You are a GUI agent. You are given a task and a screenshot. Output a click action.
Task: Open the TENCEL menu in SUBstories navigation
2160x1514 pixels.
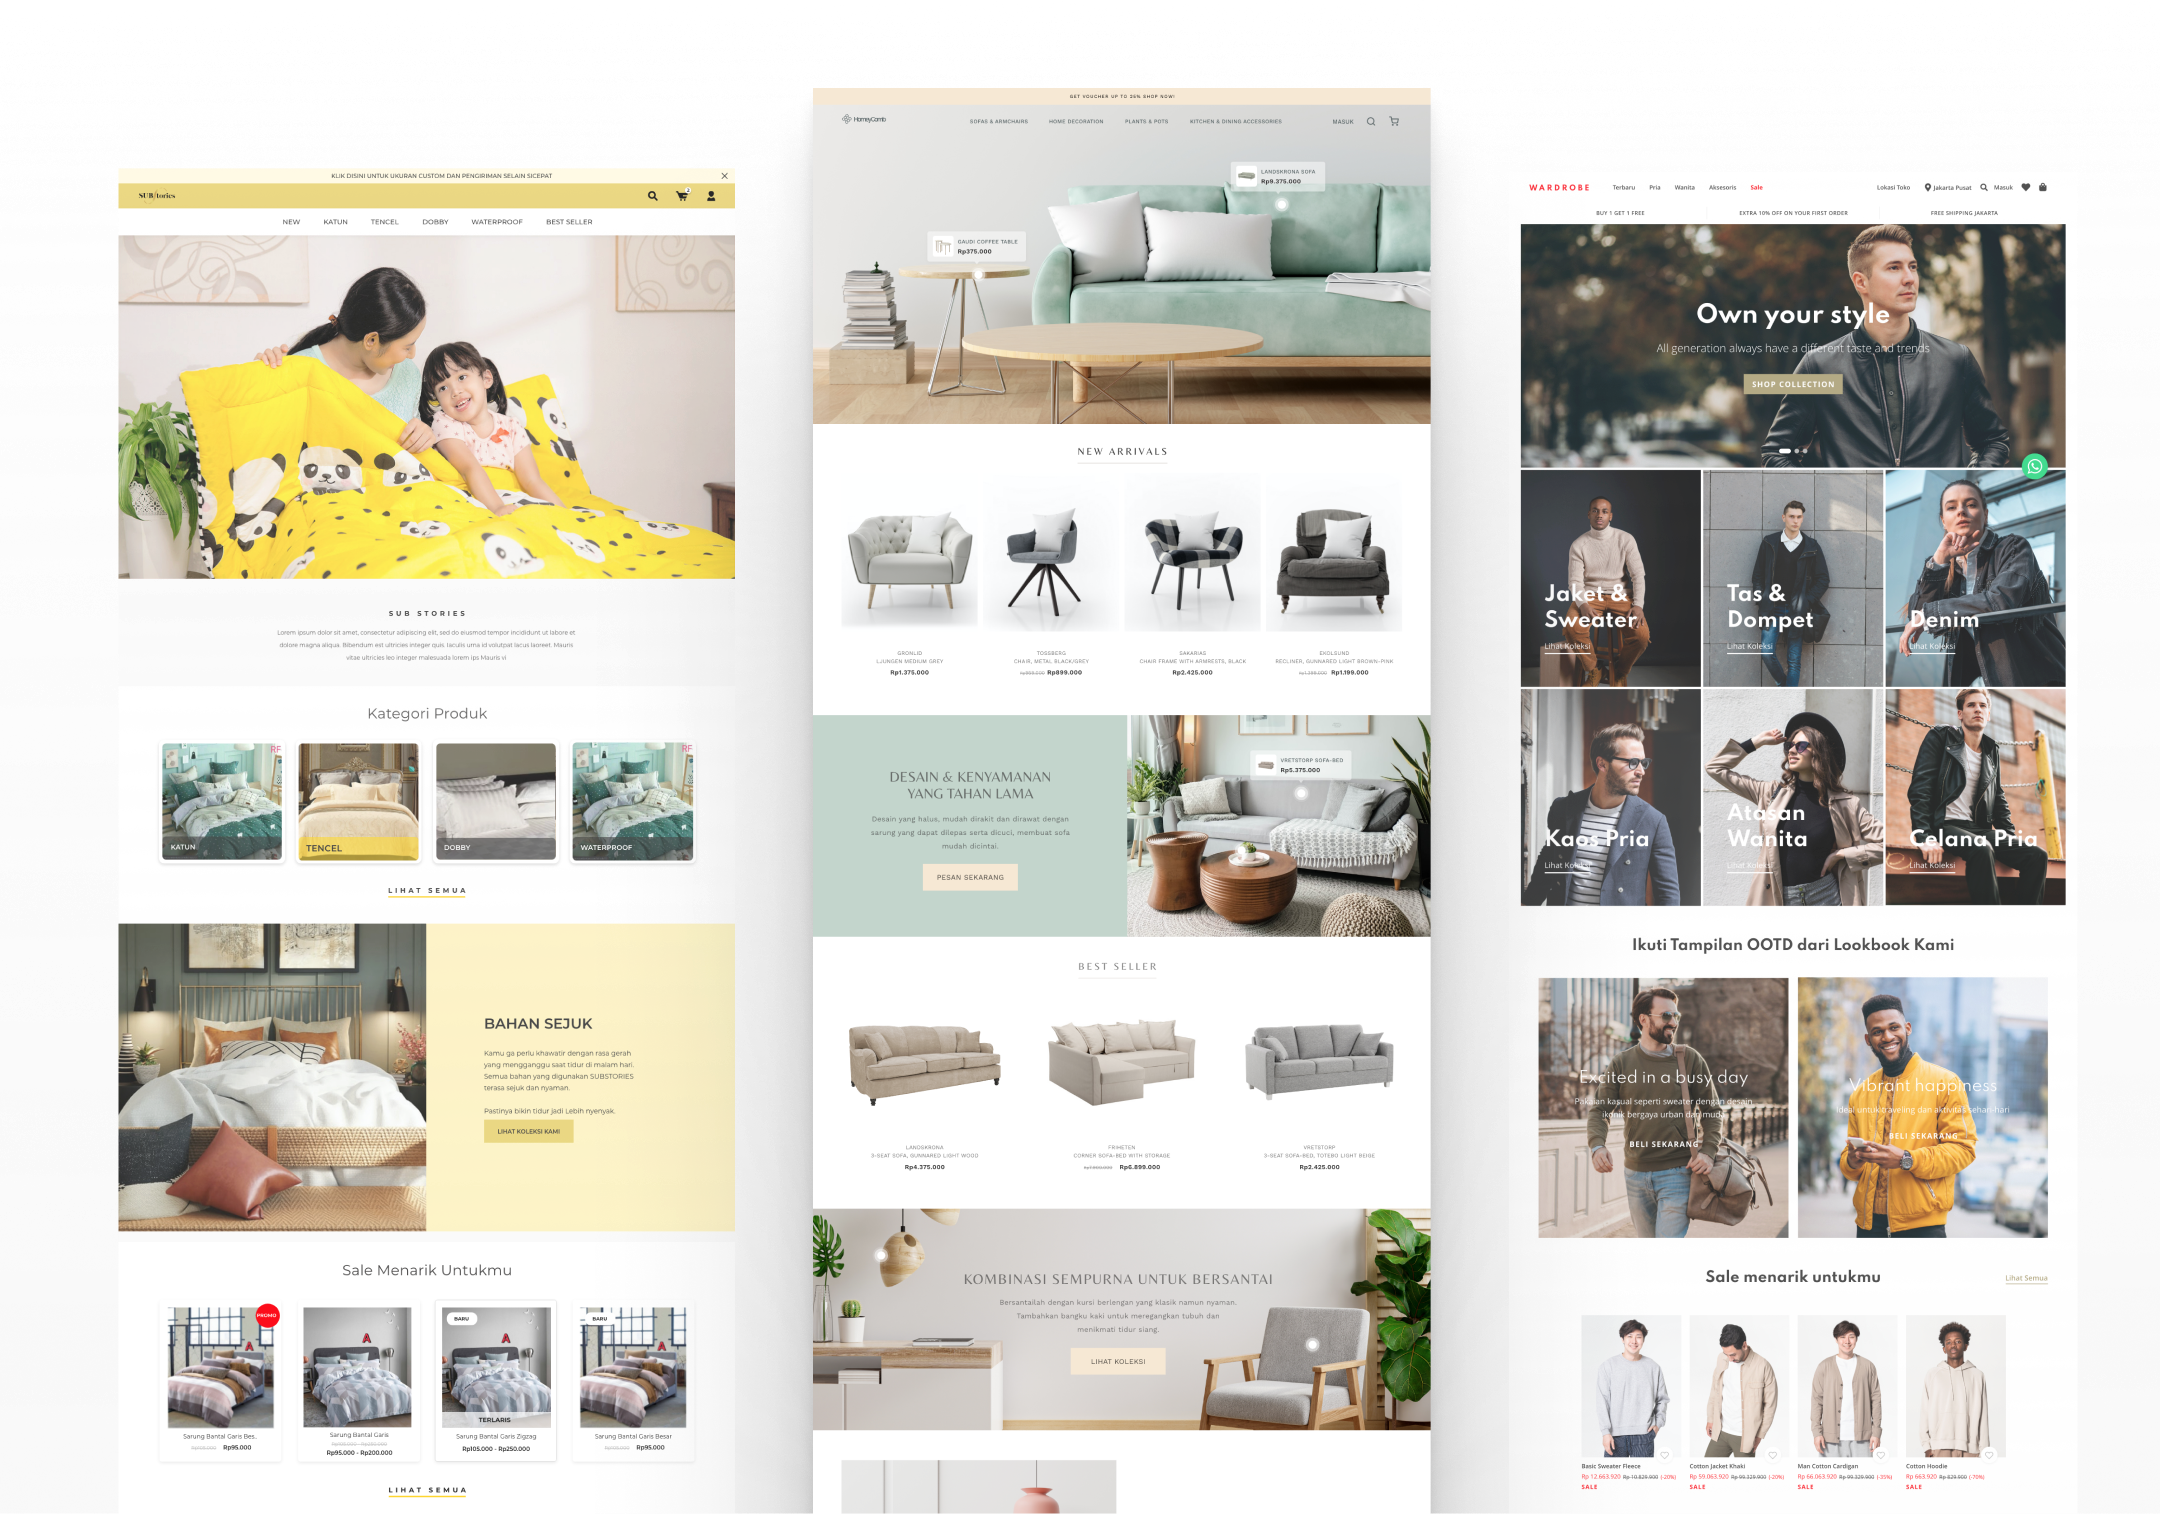tap(384, 222)
